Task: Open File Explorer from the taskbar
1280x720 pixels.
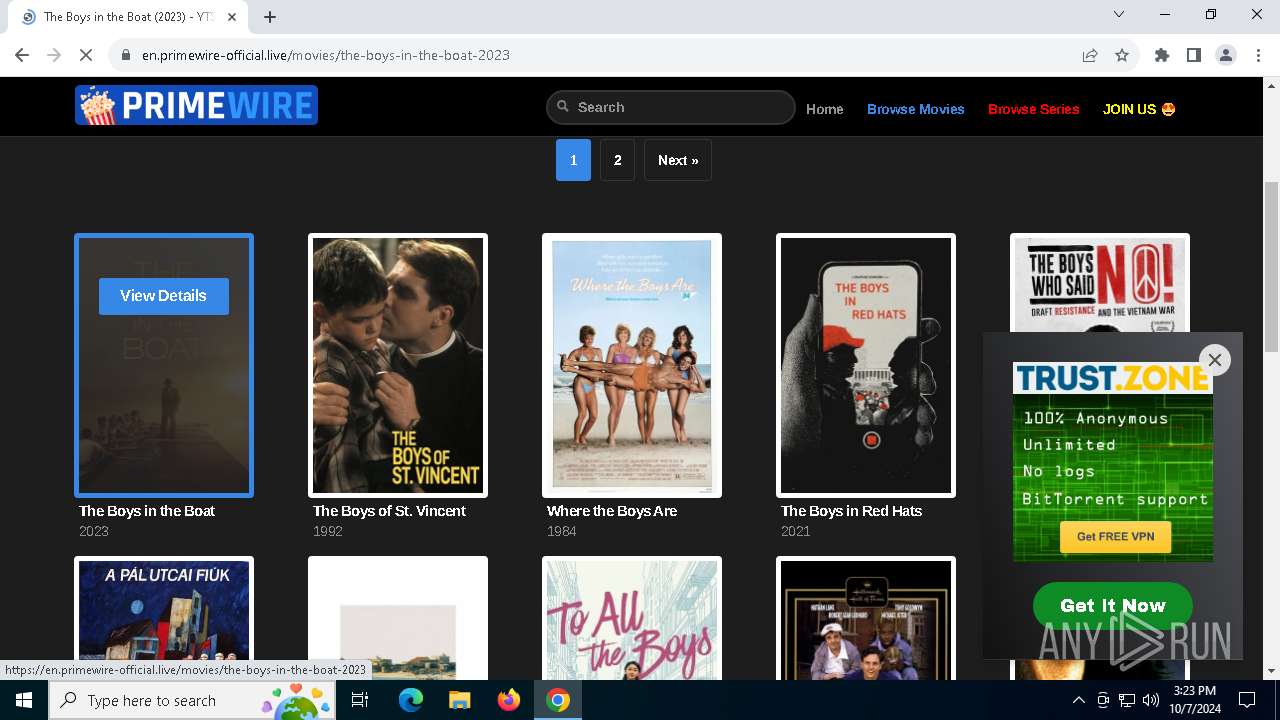Action: pos(460,700)
